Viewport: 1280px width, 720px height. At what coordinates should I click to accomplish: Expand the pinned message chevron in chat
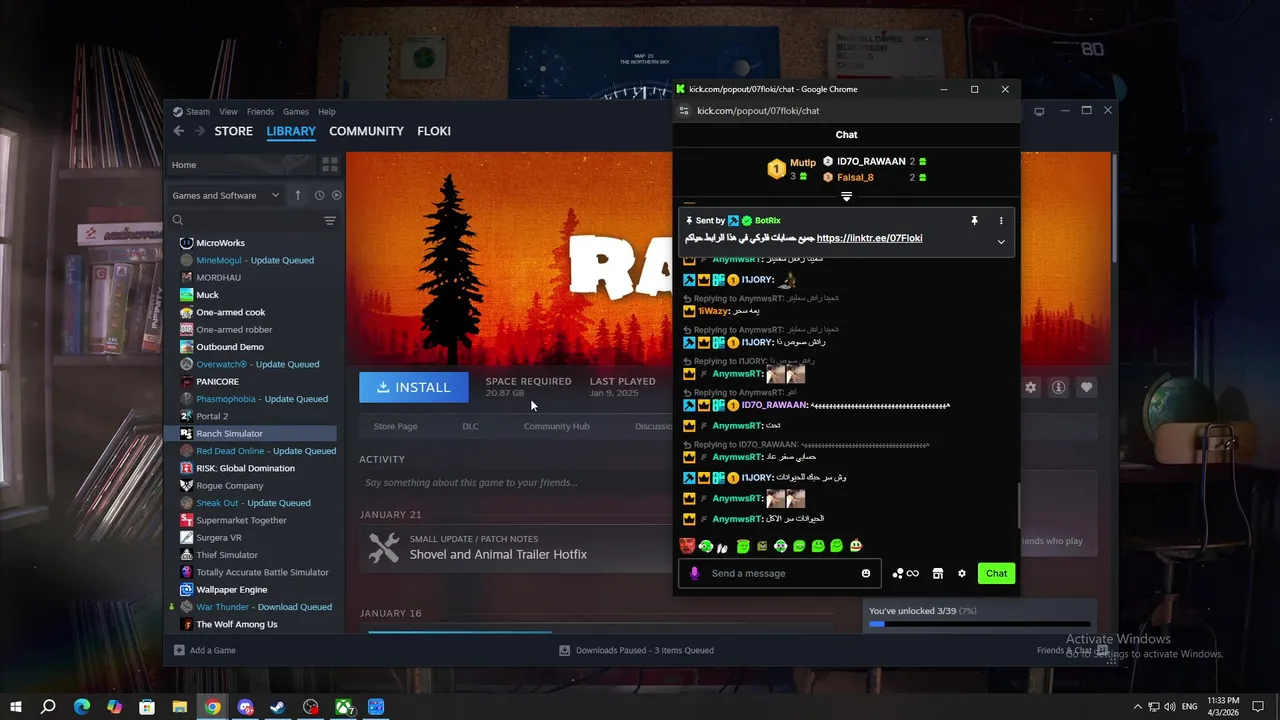1001,241
